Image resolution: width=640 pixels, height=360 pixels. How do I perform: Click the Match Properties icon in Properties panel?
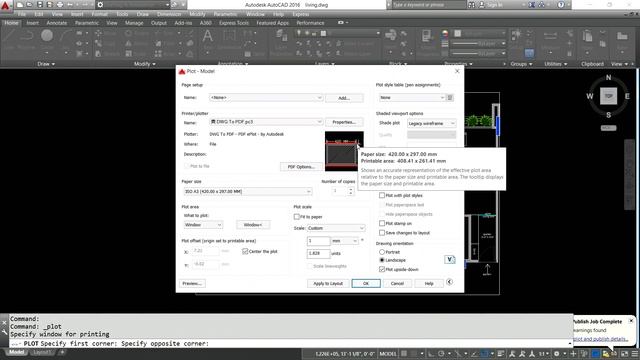[x=427, y=36]
